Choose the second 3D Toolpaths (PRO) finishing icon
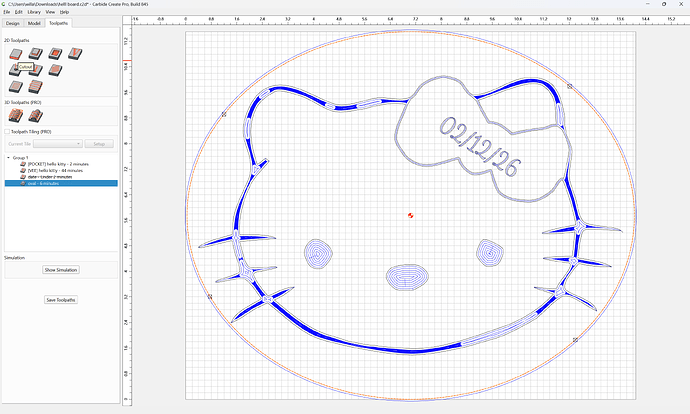The width and height of the screenshot is (690, 414). (x=36, y=116)
